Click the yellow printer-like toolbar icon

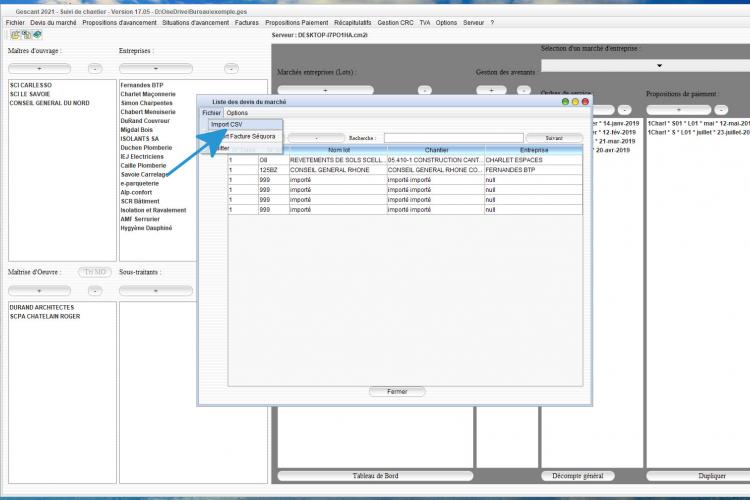pyautogui.click(x=15, y=35)
